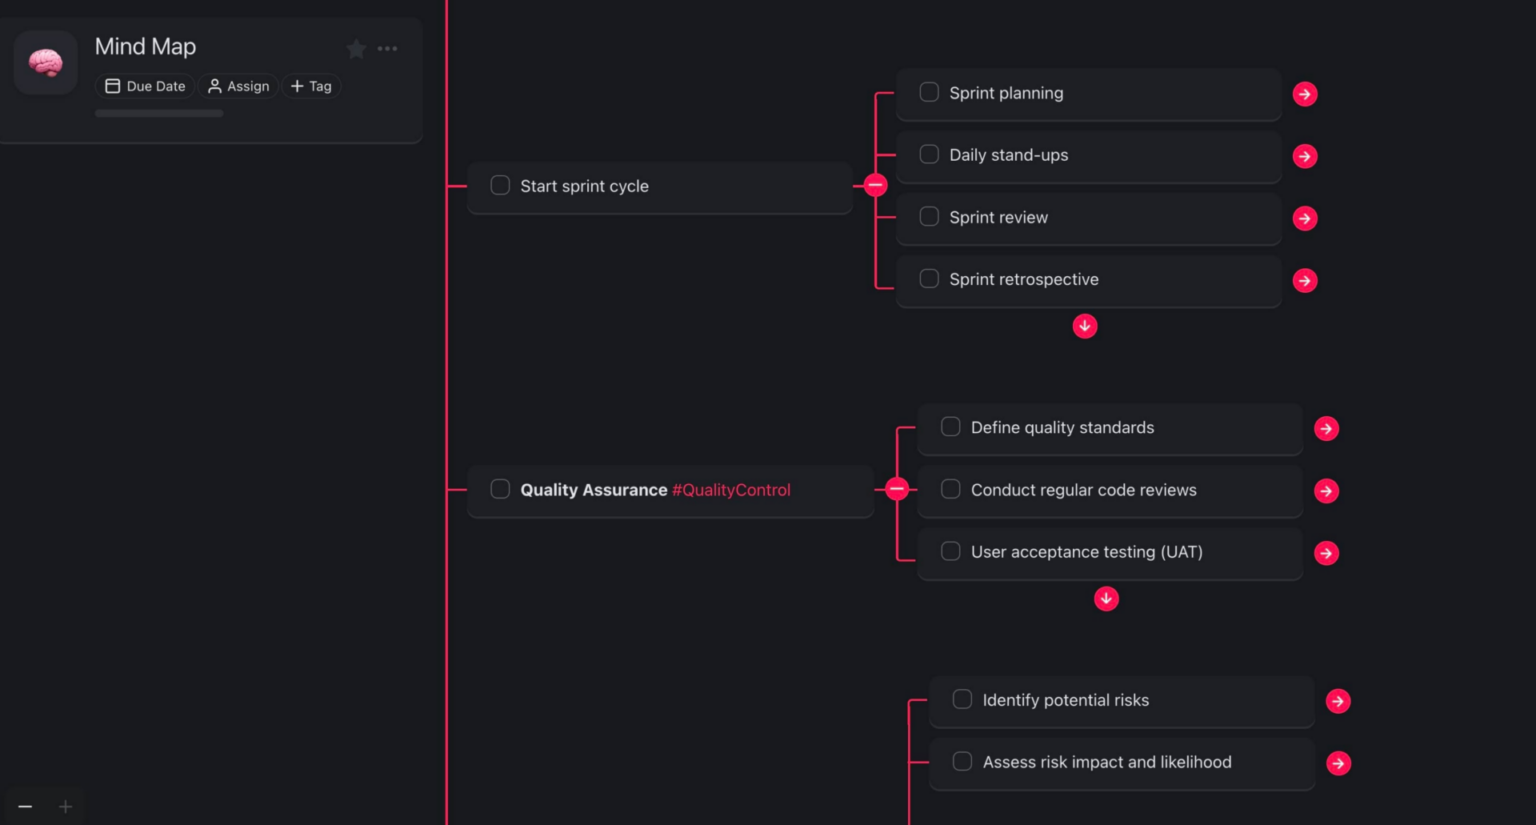Click the arrow next to Identify potential risks
The image size is (1536, 825).
click(x=1338, y=701)
